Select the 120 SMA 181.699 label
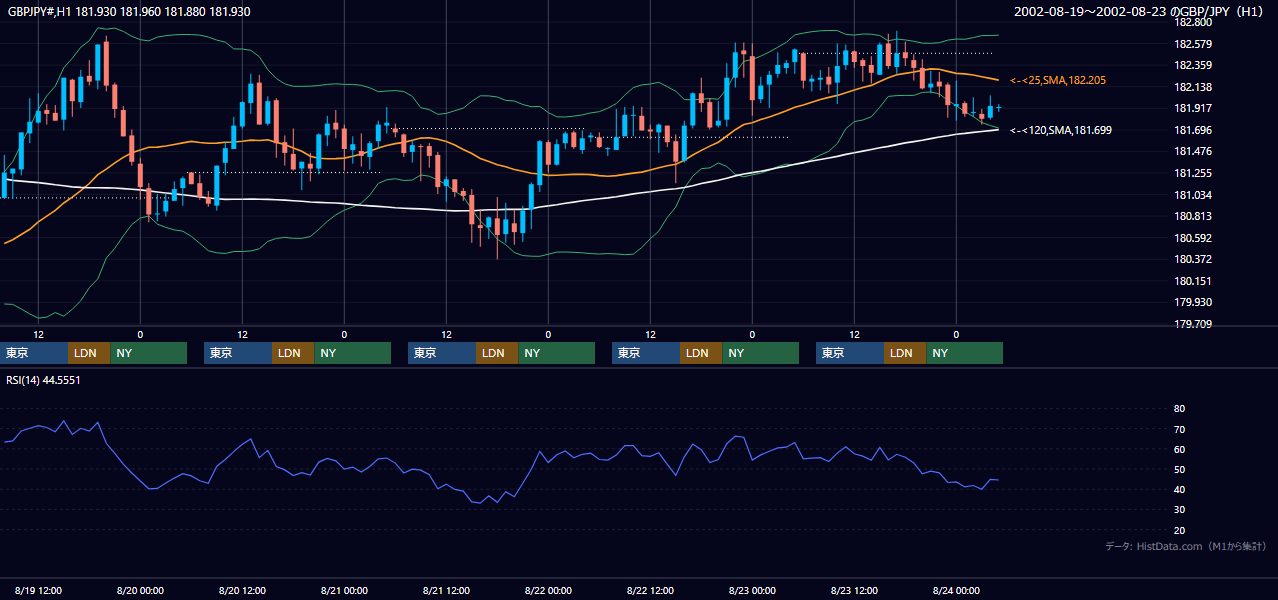This screenshot has width=1278, height=600. coord(1061,130)
